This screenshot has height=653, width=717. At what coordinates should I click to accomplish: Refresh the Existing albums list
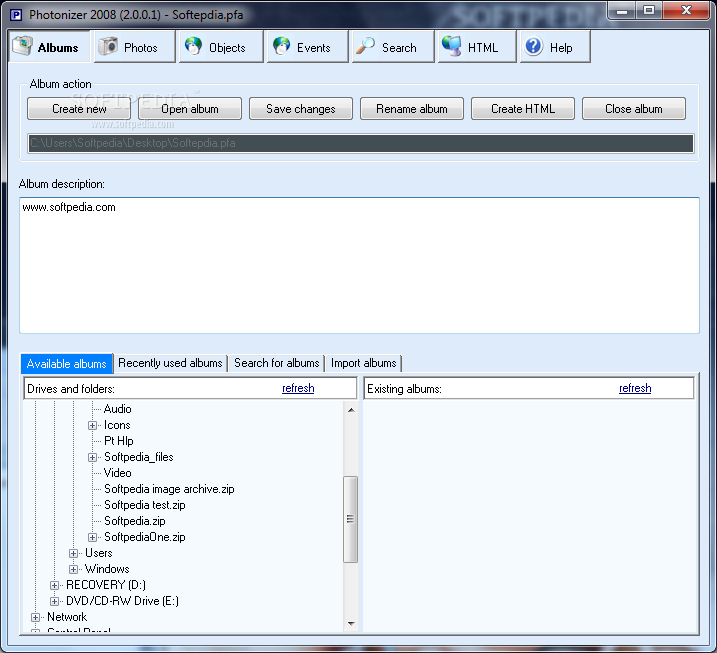click(635, 388)
